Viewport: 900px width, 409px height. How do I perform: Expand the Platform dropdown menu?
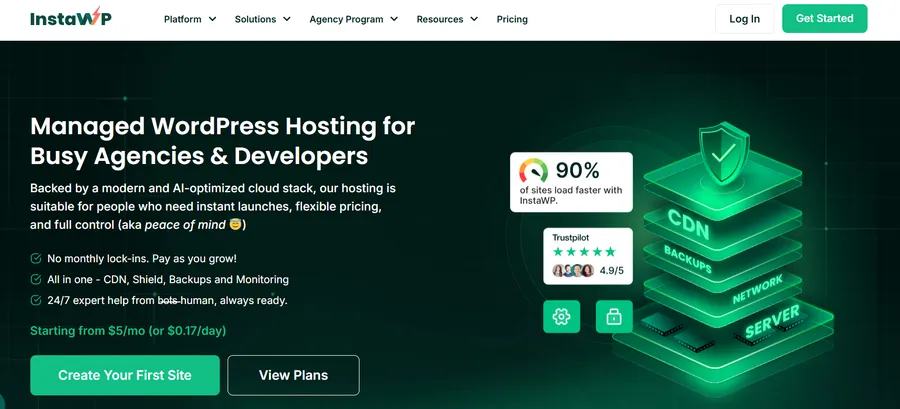pyautogui.click(x=190, y=19)
